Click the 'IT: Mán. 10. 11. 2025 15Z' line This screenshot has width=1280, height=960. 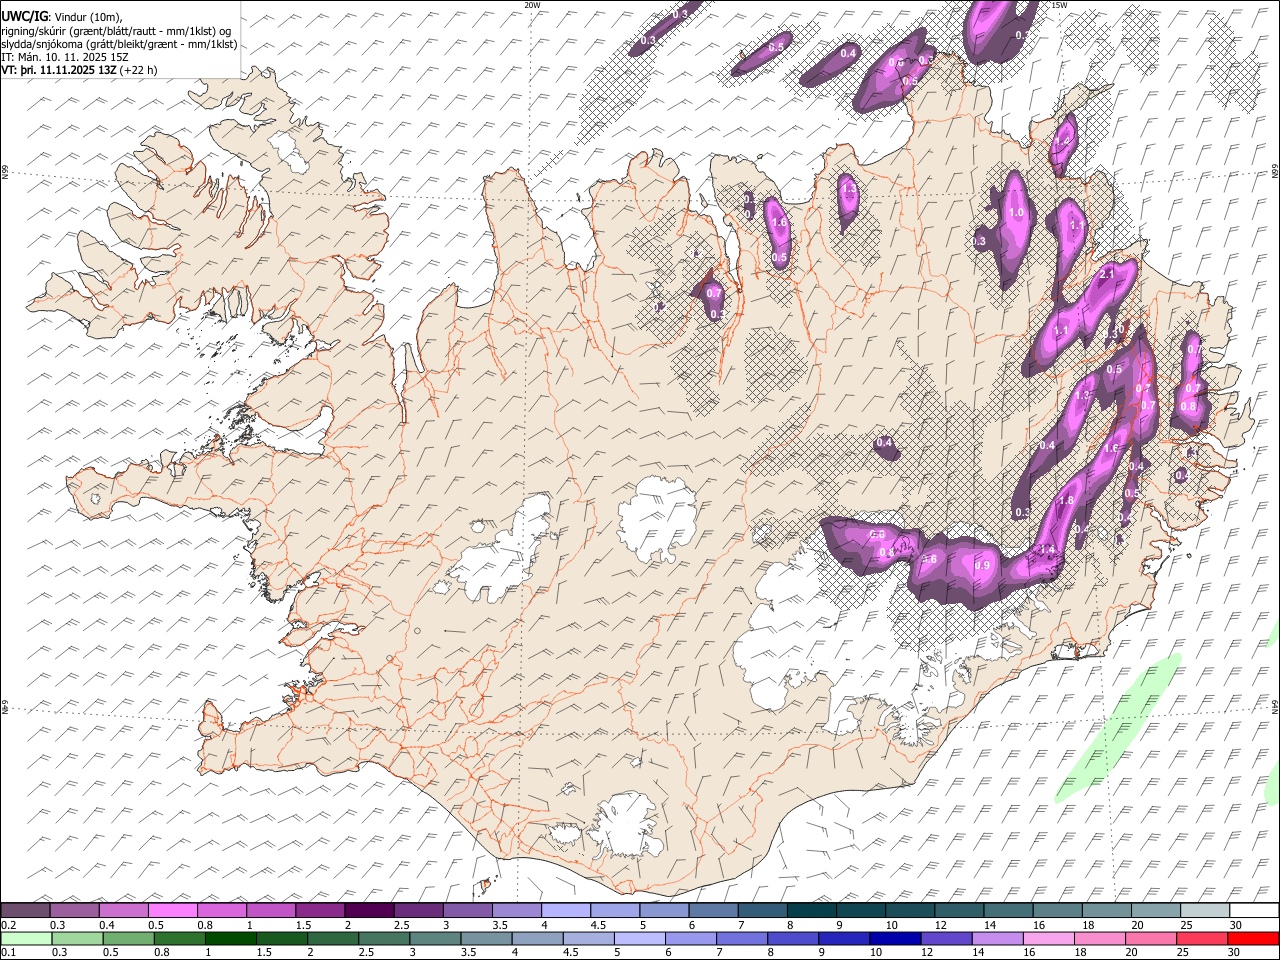tap(65, 57)
